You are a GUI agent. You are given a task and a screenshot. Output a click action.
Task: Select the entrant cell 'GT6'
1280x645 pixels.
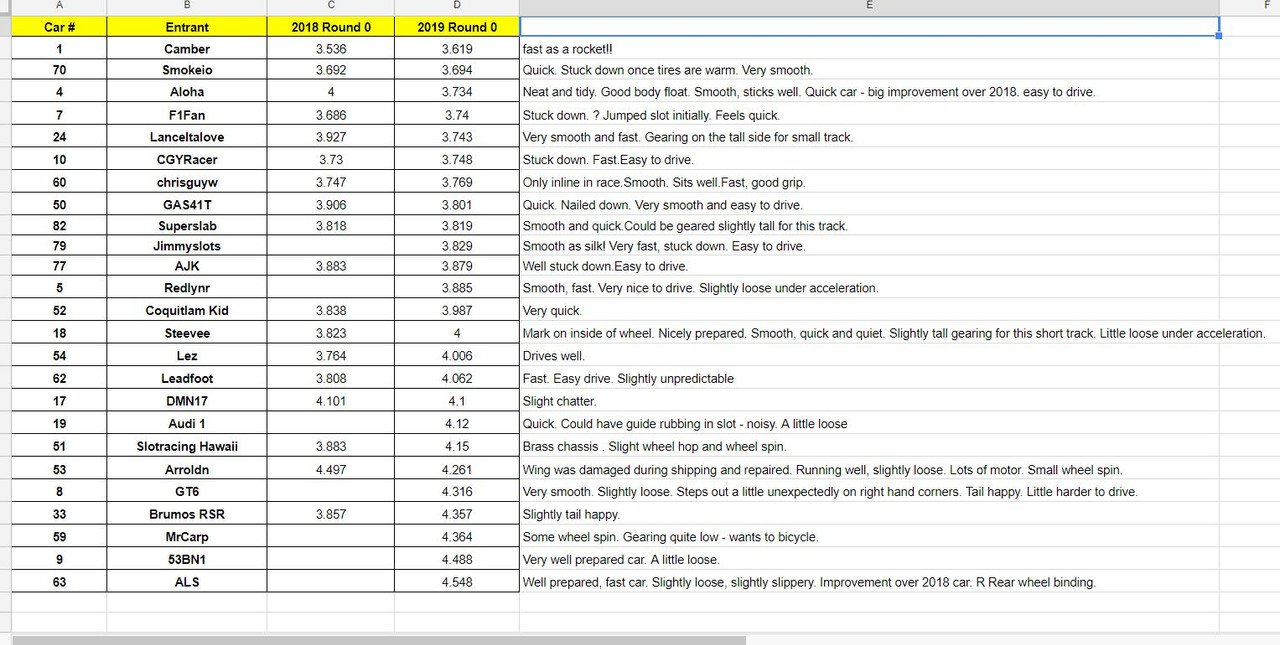pos(187,492)
